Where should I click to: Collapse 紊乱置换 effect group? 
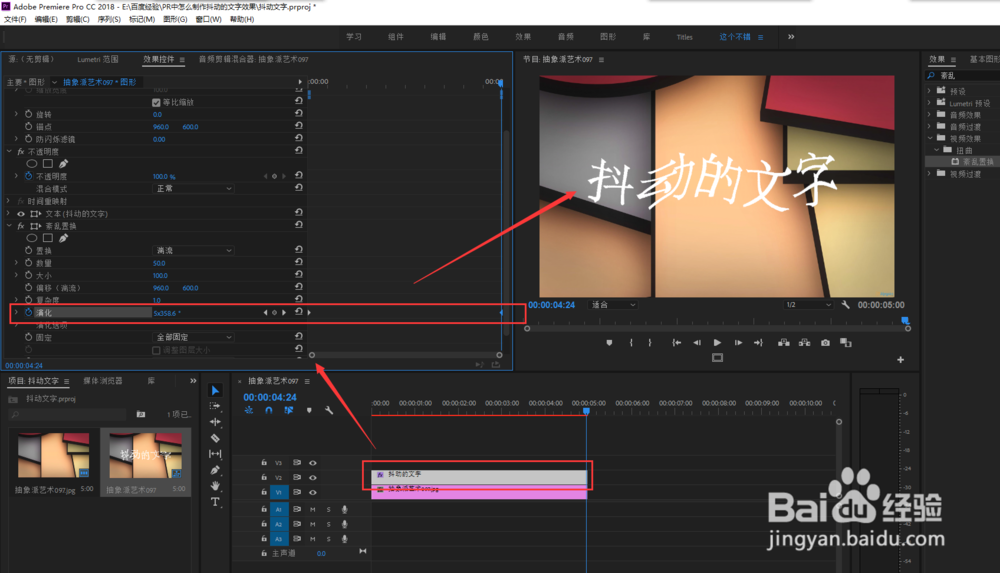pos(9,226)
